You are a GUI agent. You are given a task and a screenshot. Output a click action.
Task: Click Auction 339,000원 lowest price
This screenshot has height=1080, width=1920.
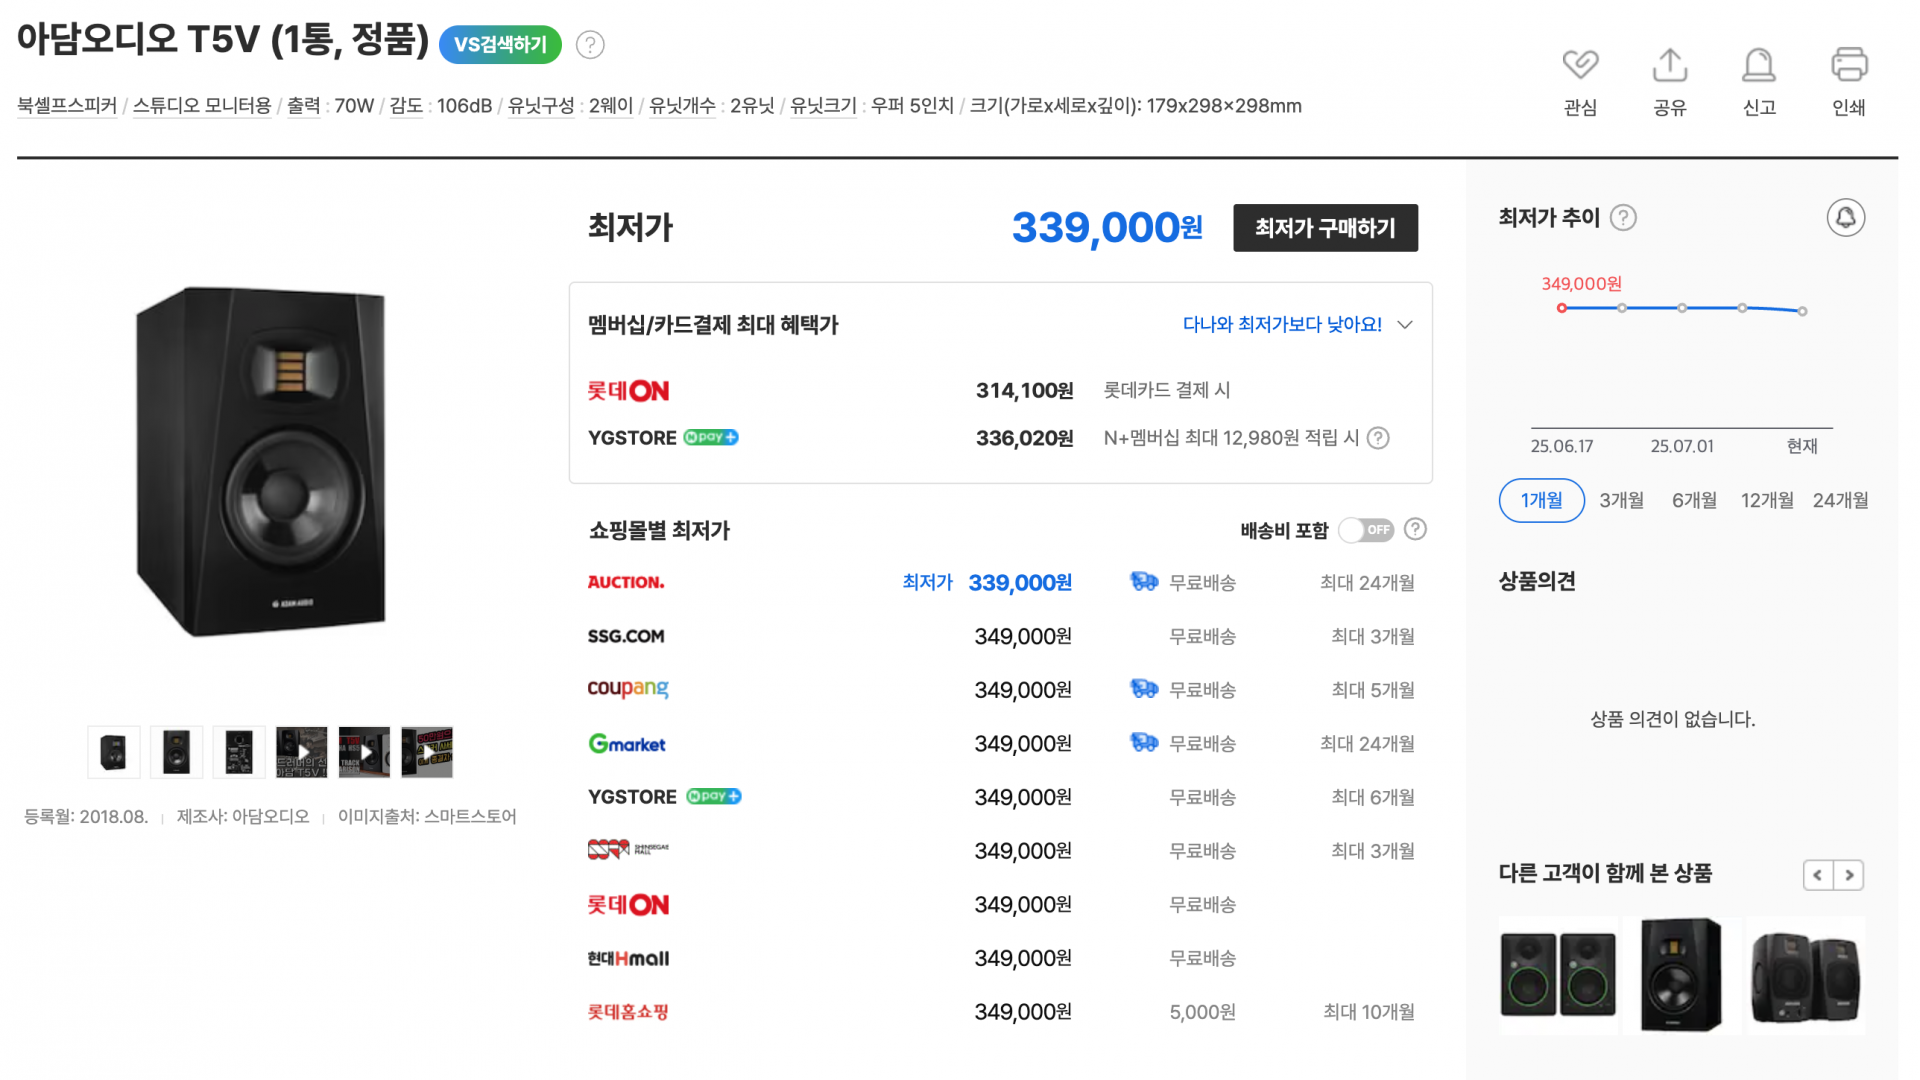[1020, 582]
